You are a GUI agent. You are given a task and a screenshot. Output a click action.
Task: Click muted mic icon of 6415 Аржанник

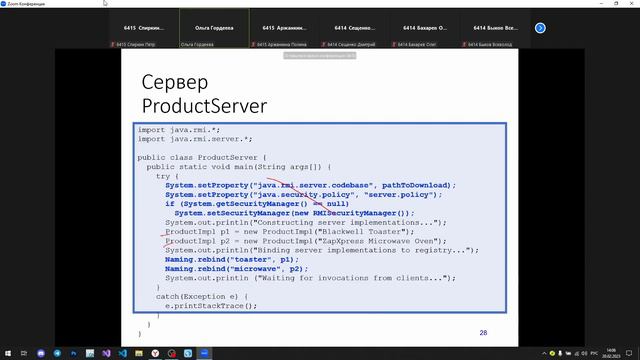coord(253,44)
